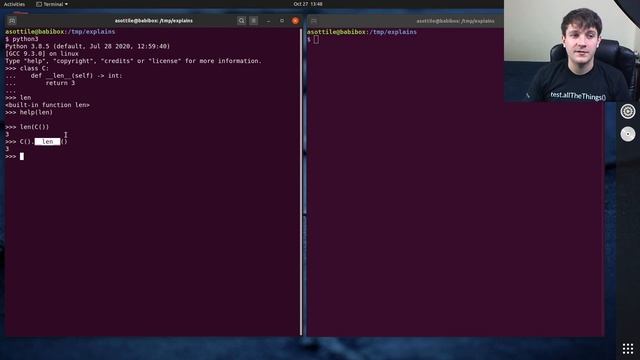
Task: Click the right terminal's title bar text
Action: (455, 21)
